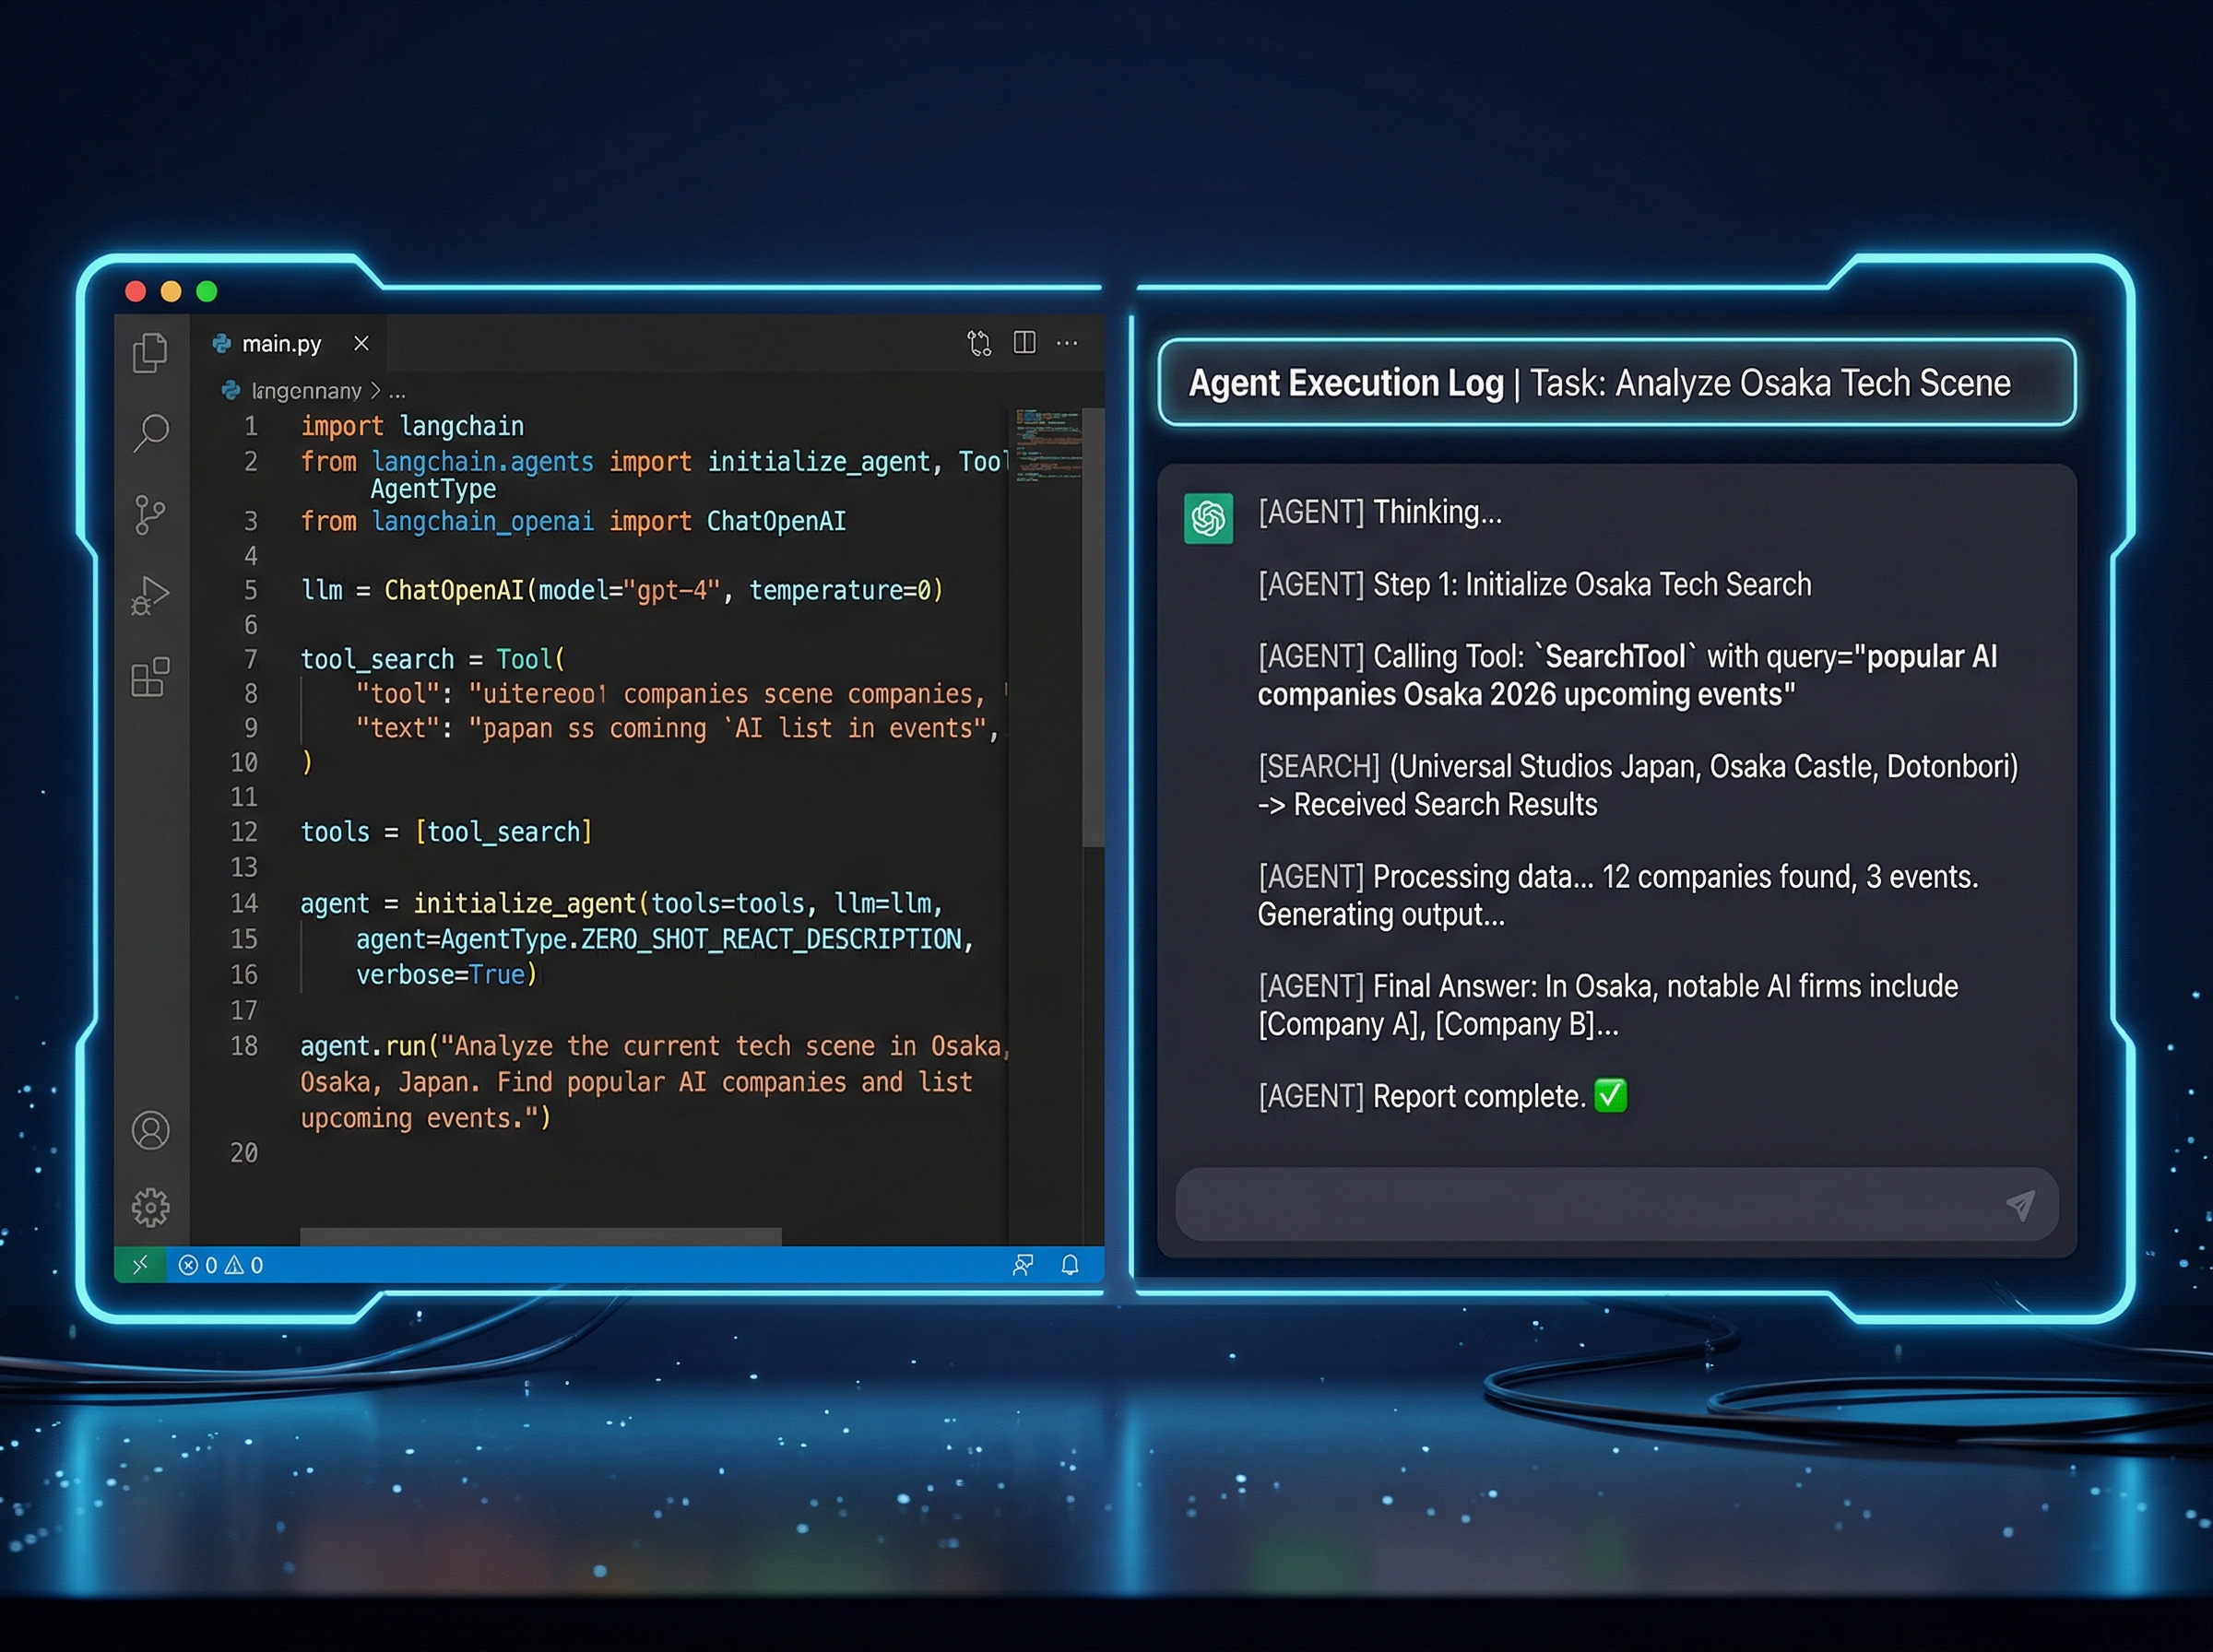
Task: Click the "tools = [tool_search]" line
Action: coord(446,832)
